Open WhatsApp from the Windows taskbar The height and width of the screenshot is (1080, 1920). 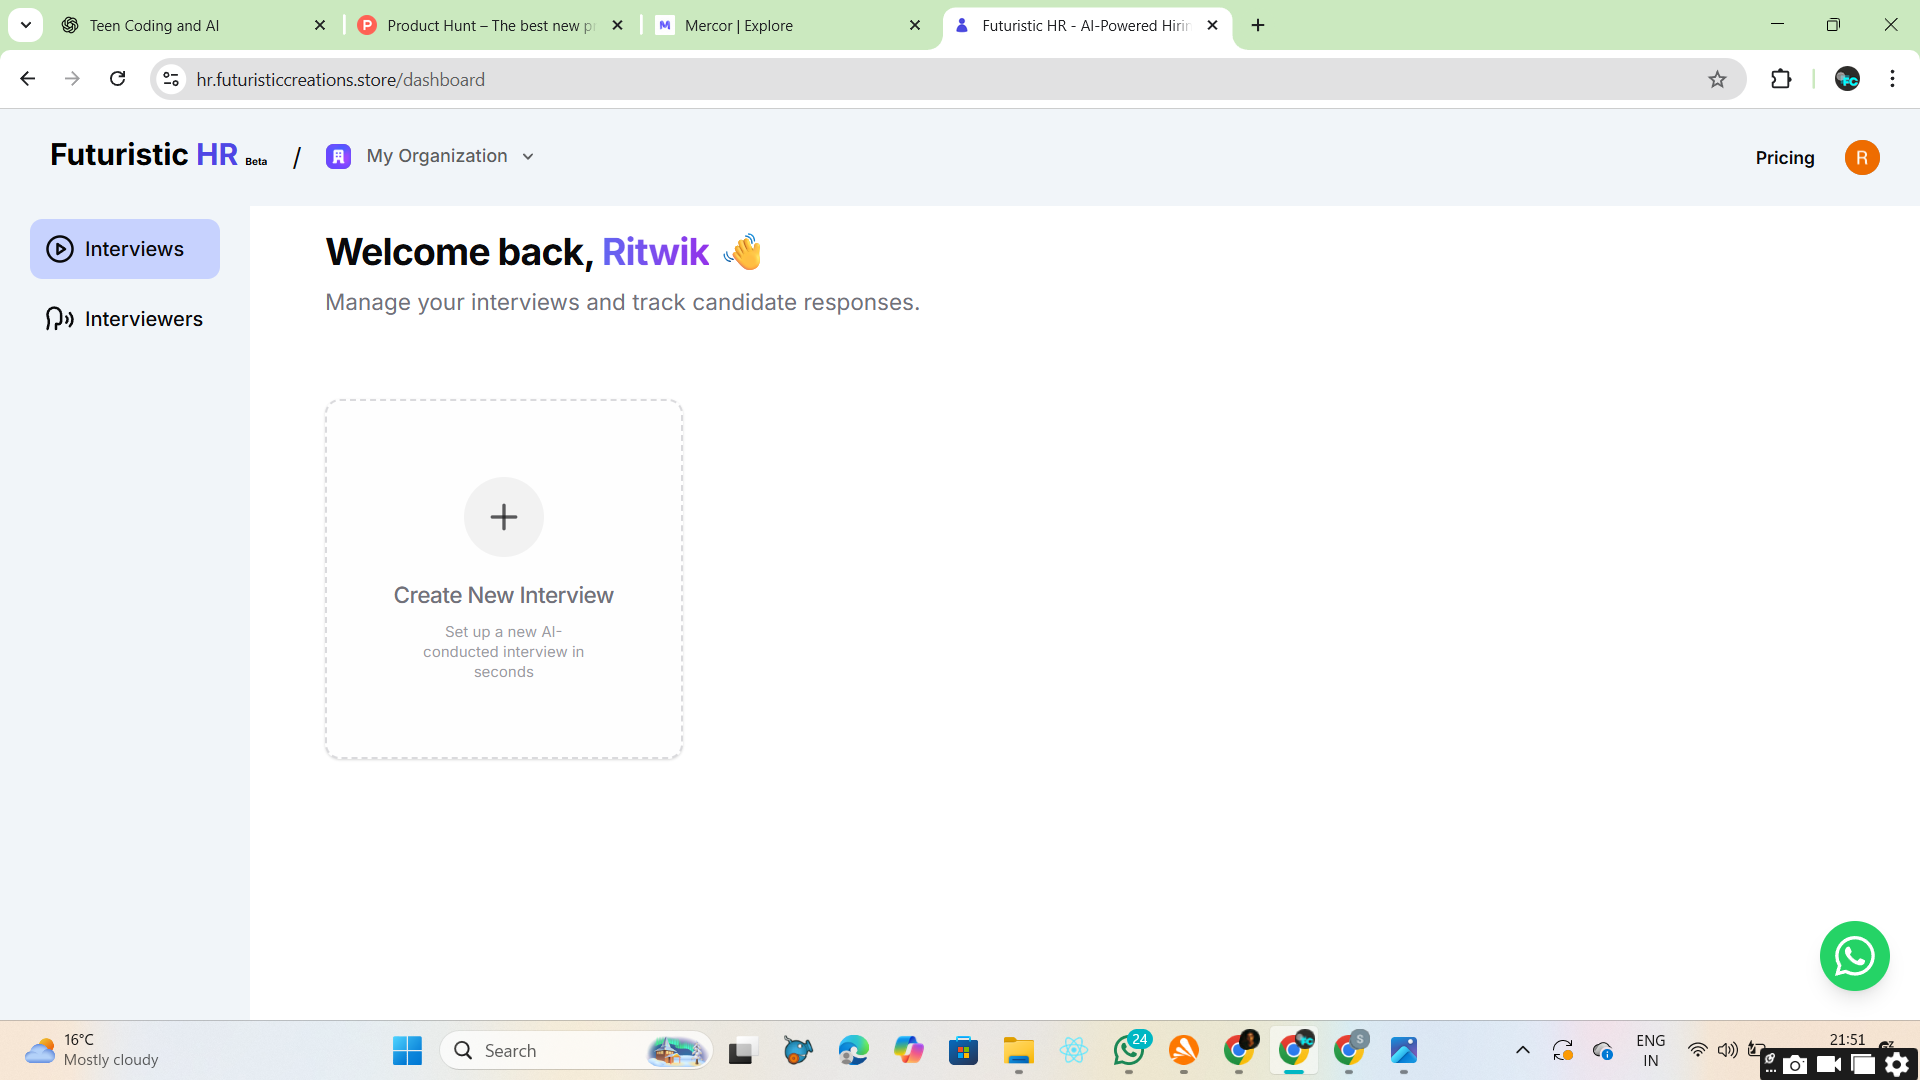pos(1129,1050)
